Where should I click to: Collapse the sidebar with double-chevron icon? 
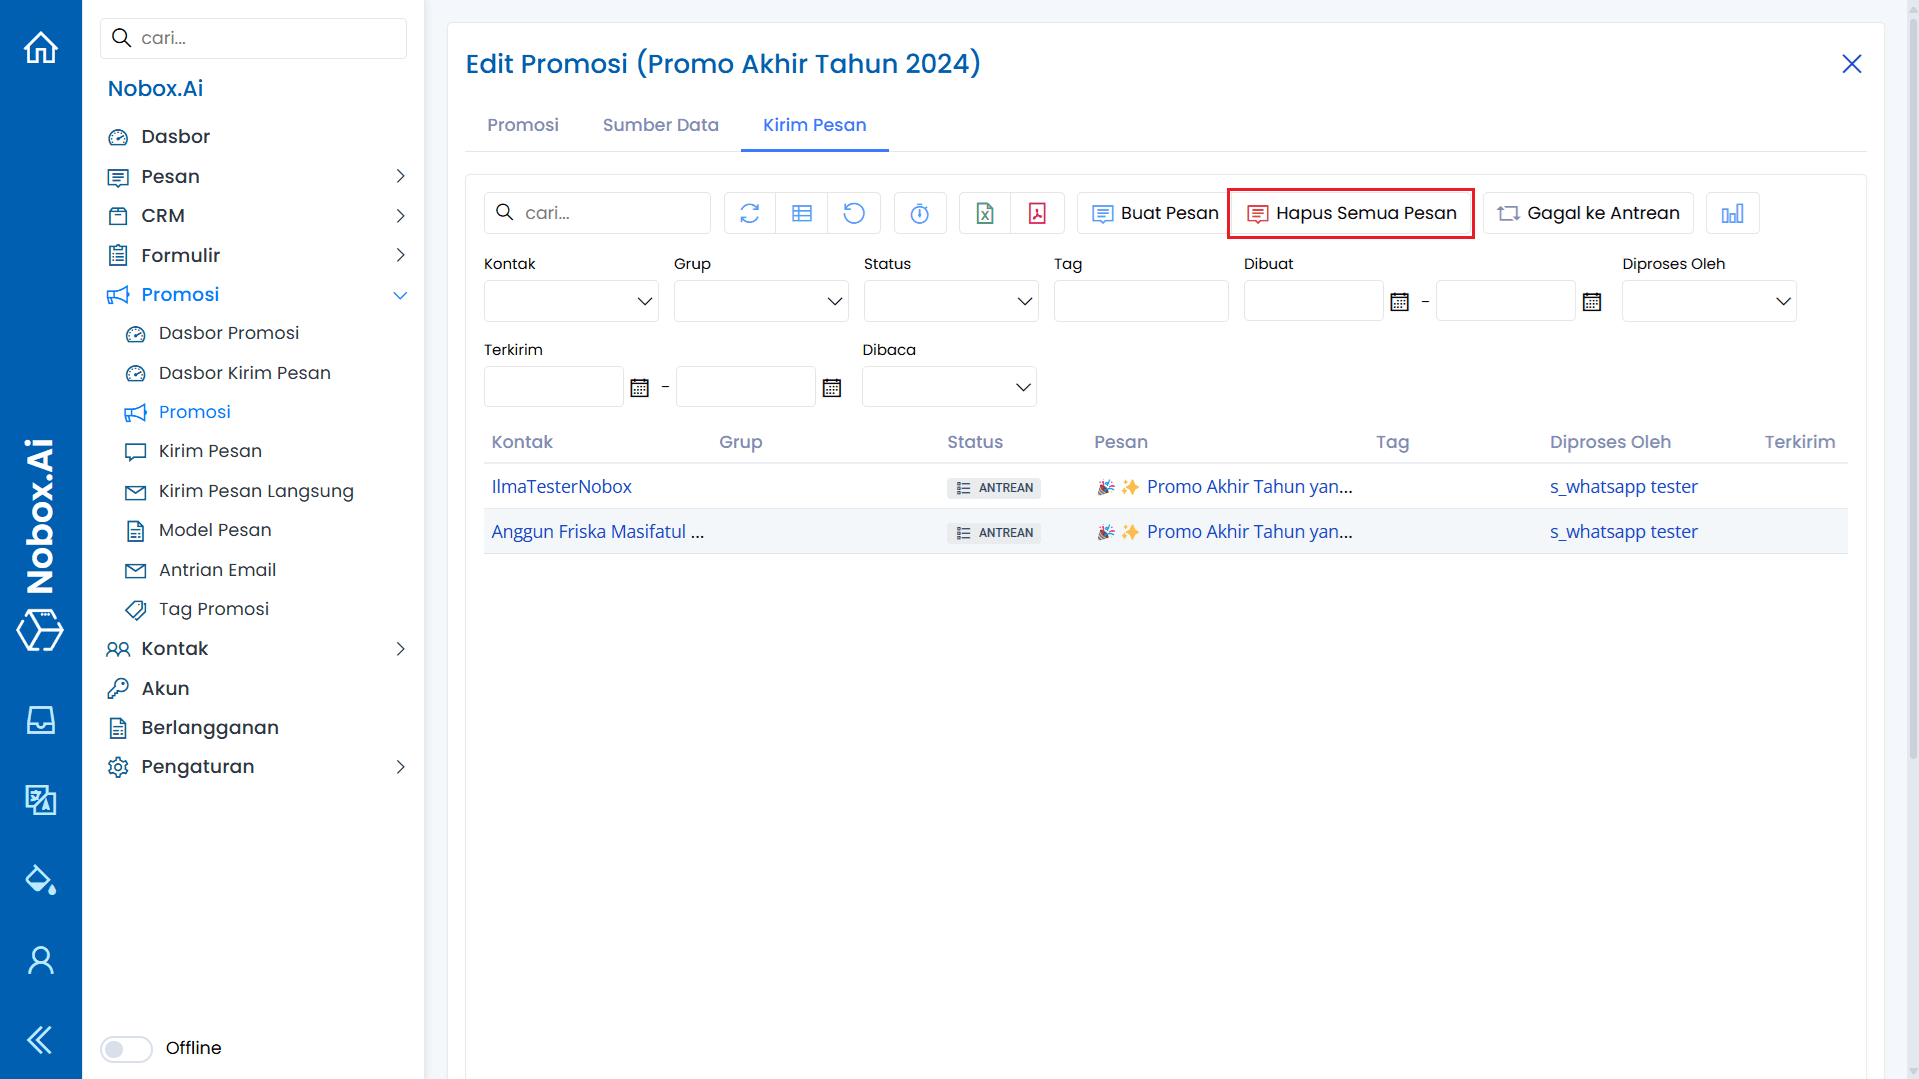click(40, 1040)
